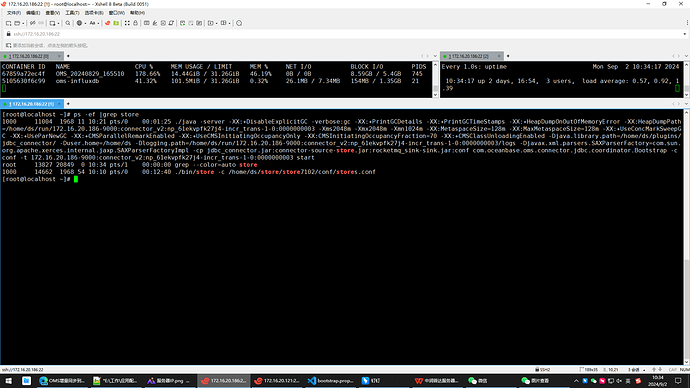
Task: Expand the Open Session dropdown arrow
Action: click(x=23, y=23)
